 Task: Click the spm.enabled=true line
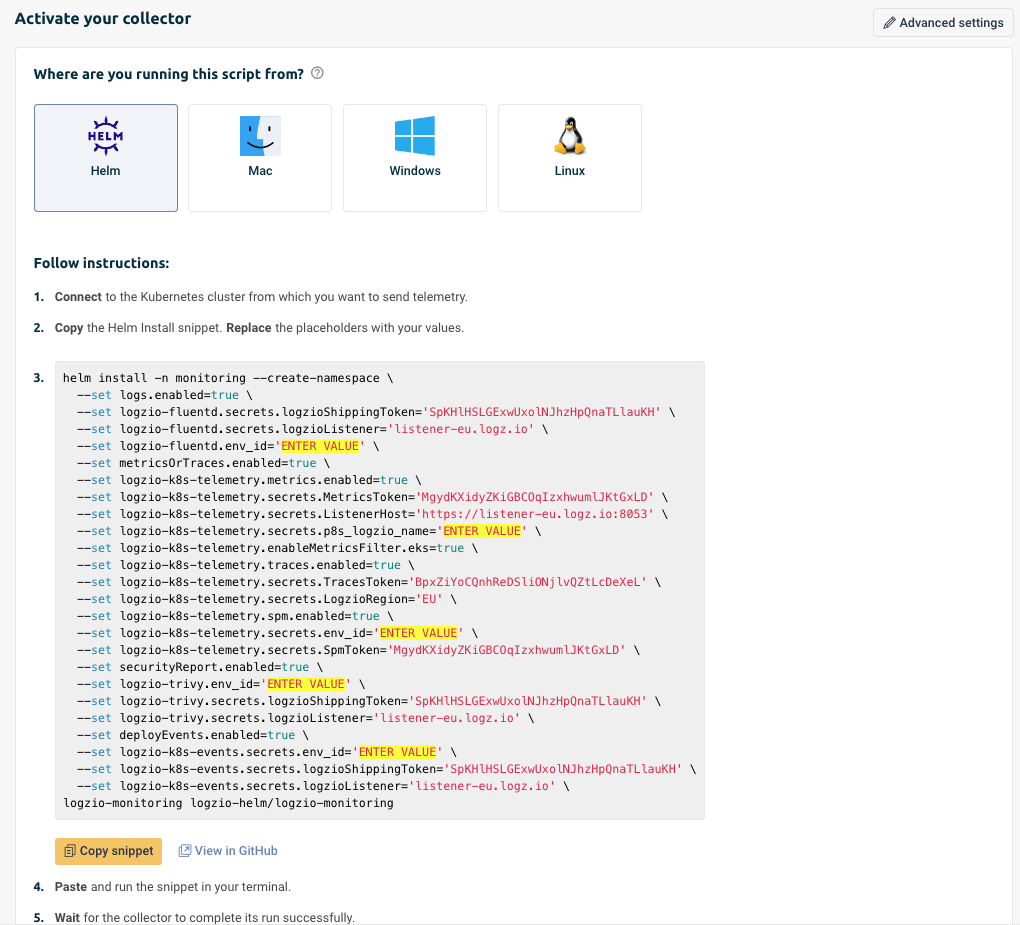click(235, 616)
